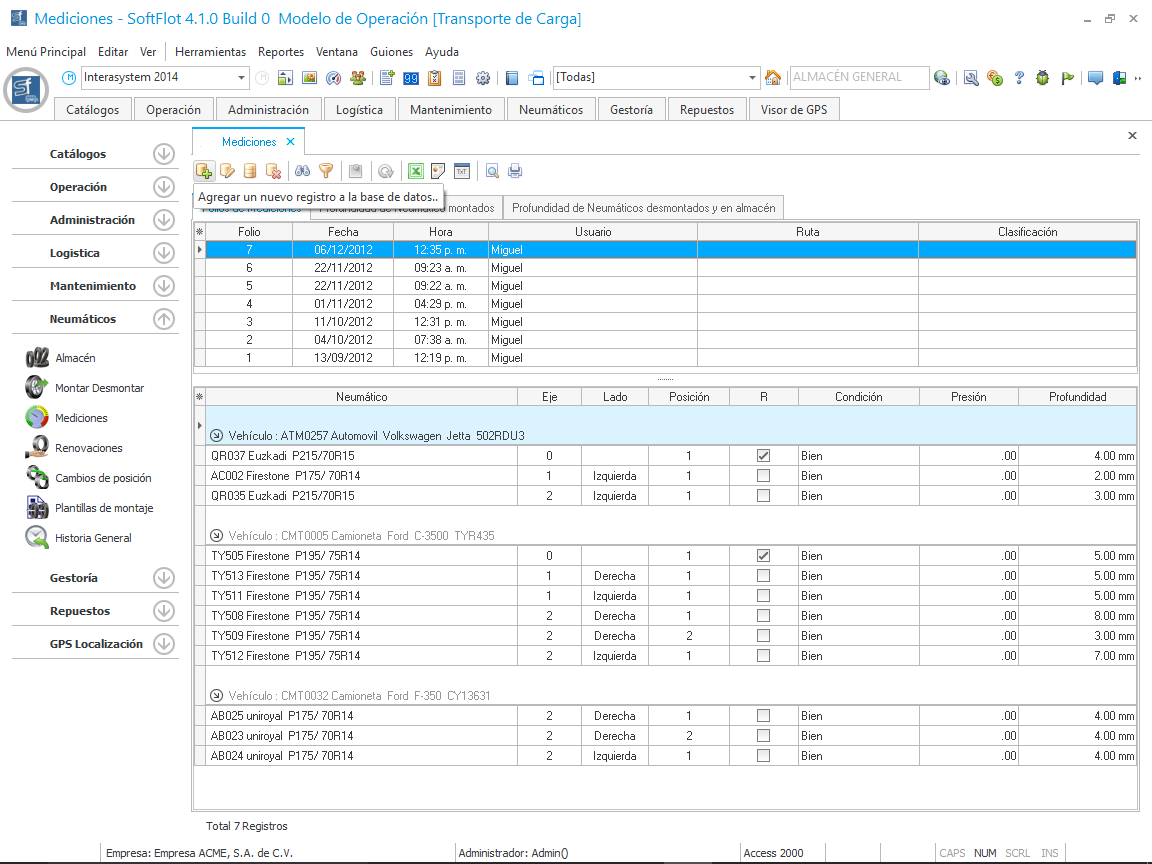Open the Herramientas menu
Viewport: 1152px width, 864px height.
tap(210, 52)
